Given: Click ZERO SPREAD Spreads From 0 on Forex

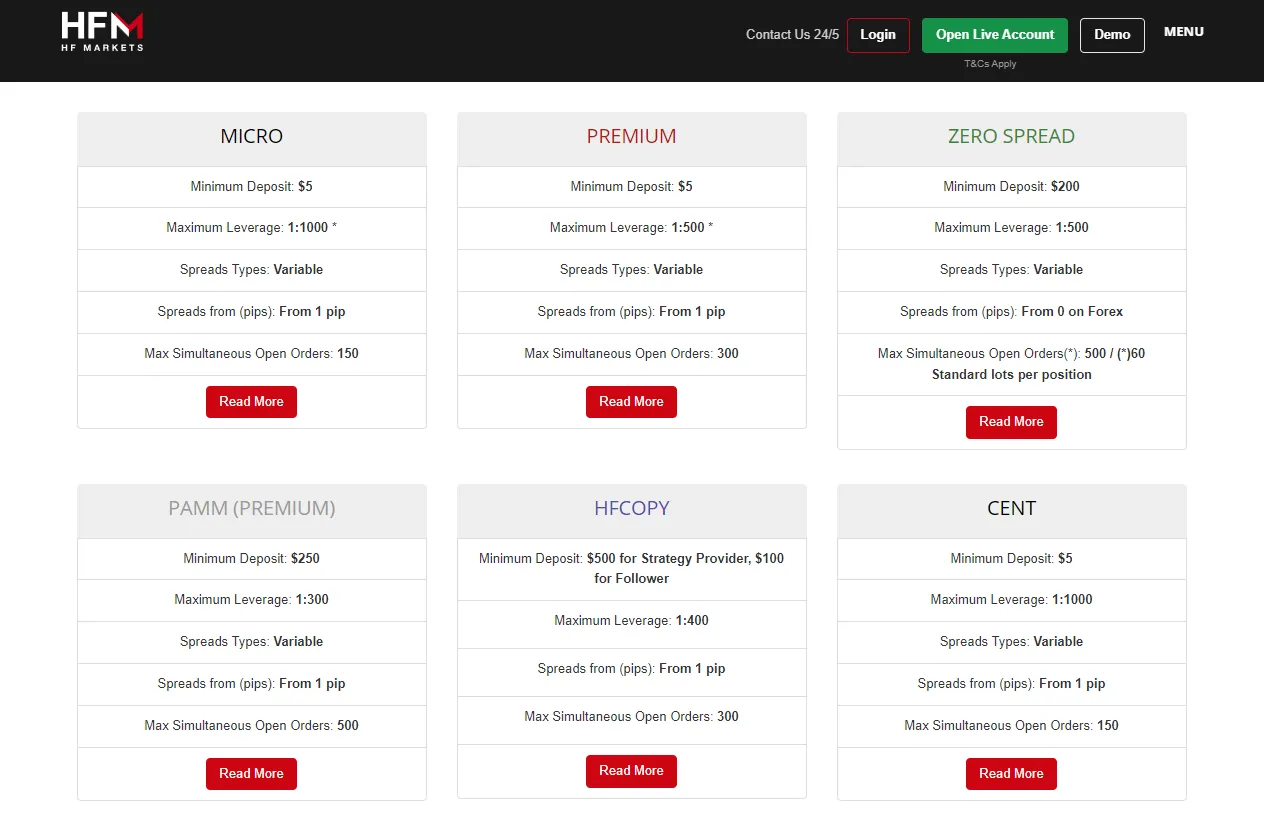Looking at the screenshot, I should click(x=1012, y=312).
